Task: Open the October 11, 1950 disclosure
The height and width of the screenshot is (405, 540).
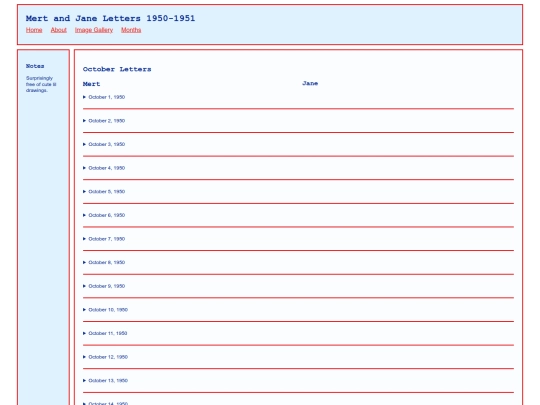Action: coord(105,333)
